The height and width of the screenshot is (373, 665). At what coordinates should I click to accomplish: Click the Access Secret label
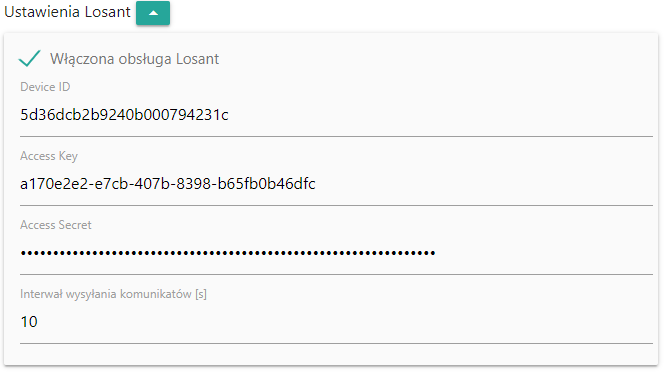click(56, 225)
